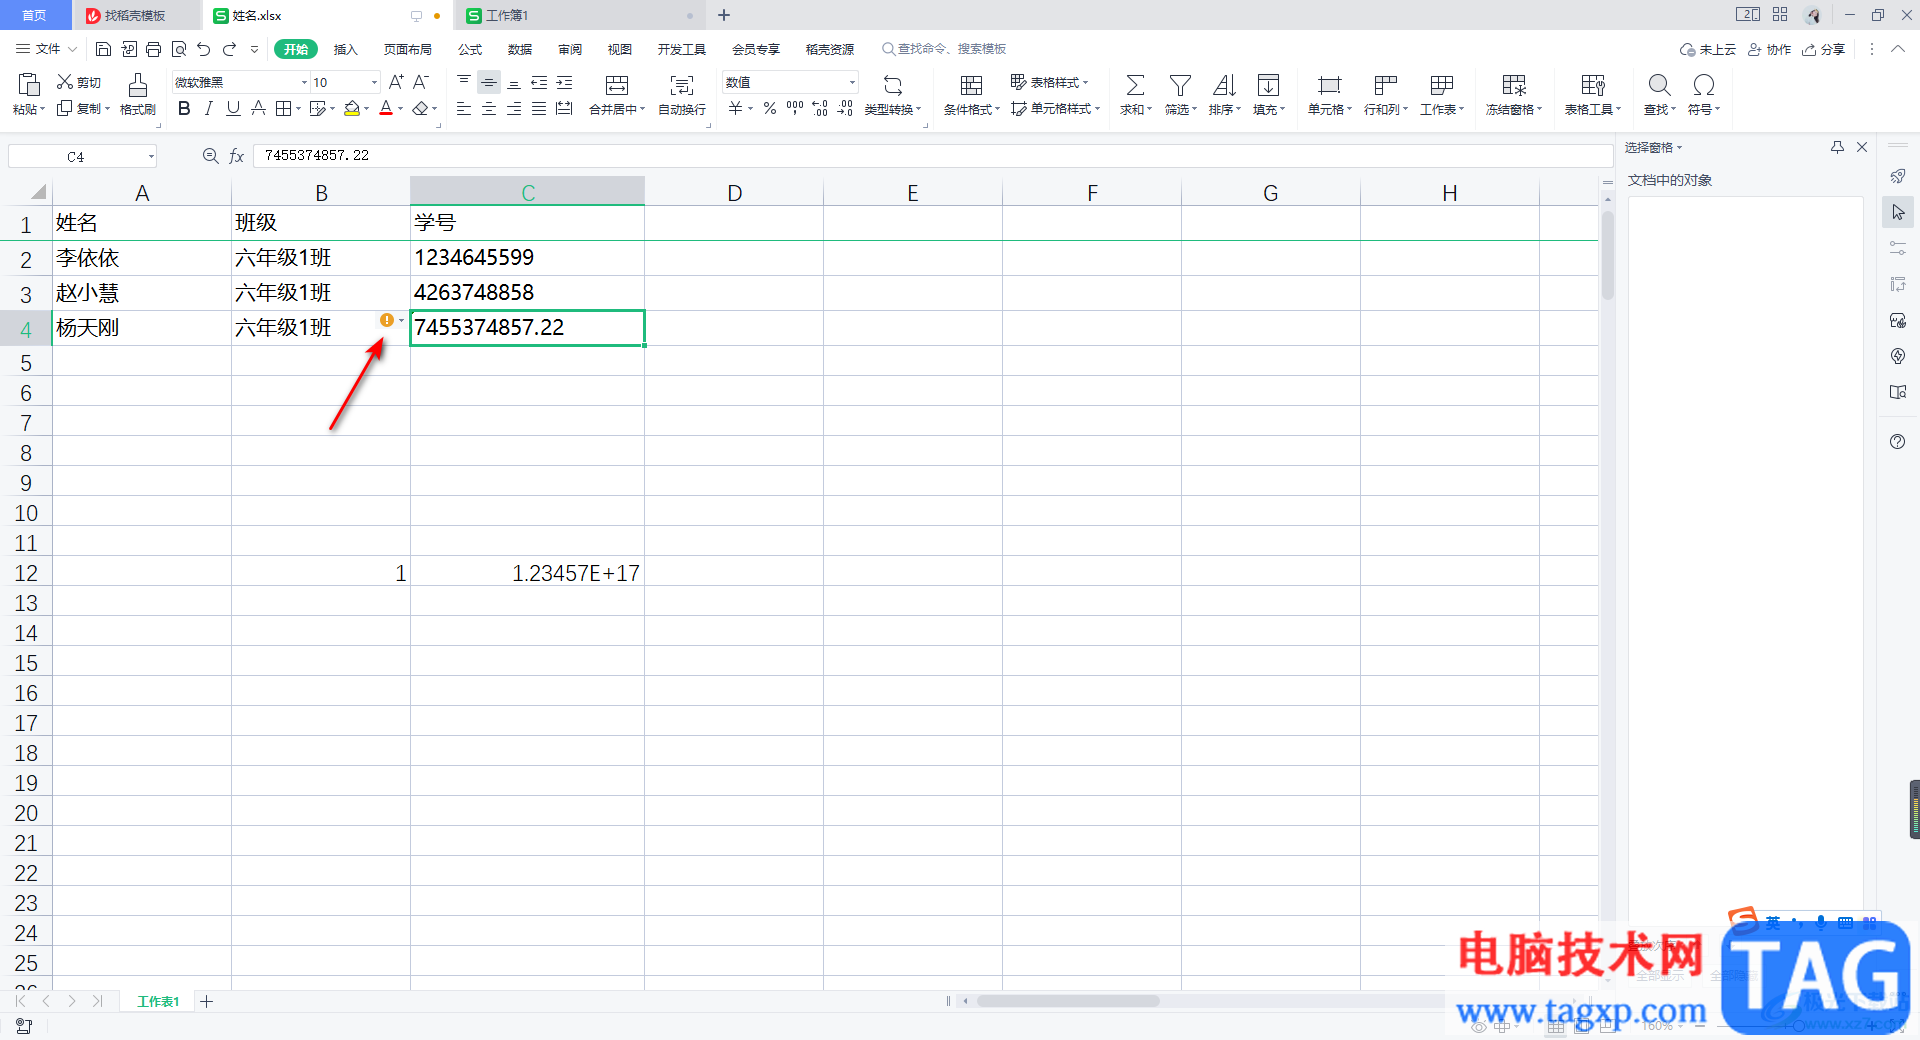Undo the last action
Screen dimensions: 1920x1040
tap(204, 49)
